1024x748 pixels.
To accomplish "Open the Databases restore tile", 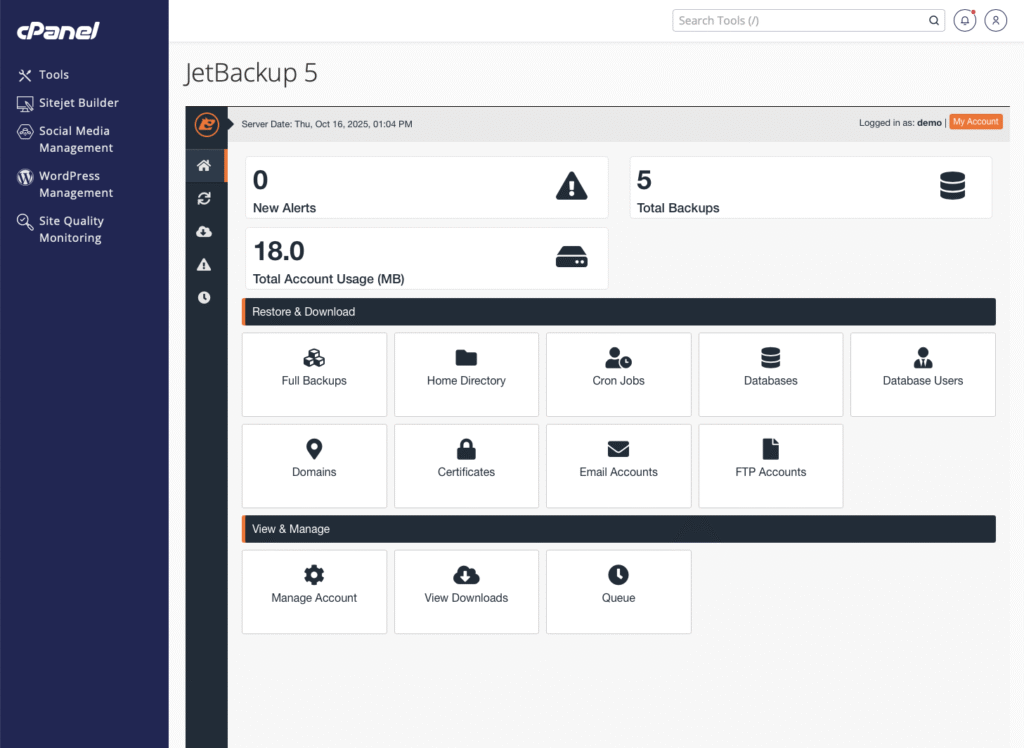I will pos(770,374).
